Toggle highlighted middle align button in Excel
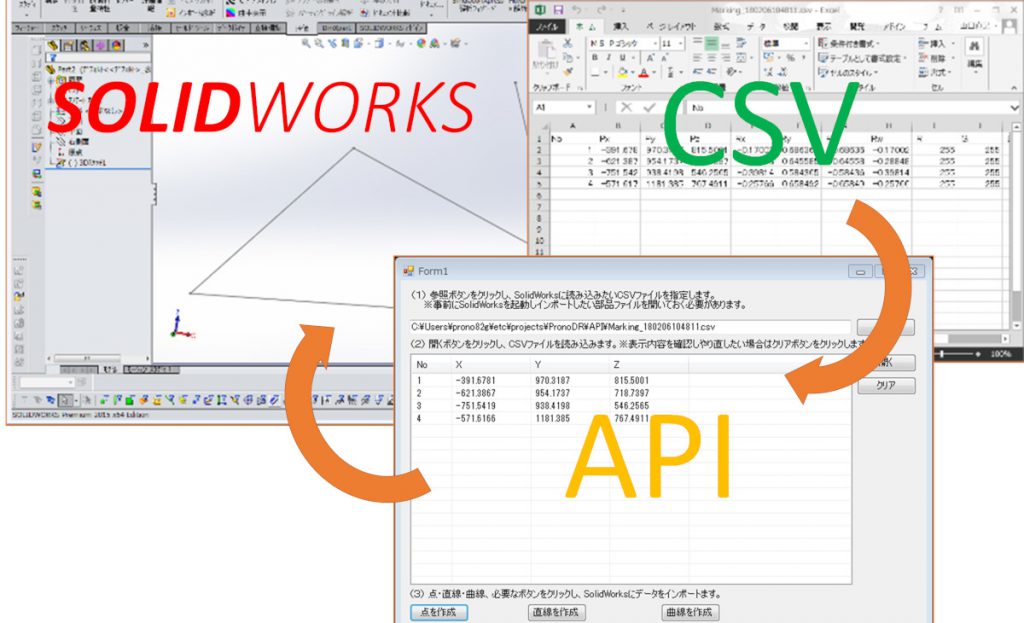Viewport: 1024px width, 623px height. pyautogui.click(x=711, y=43)
